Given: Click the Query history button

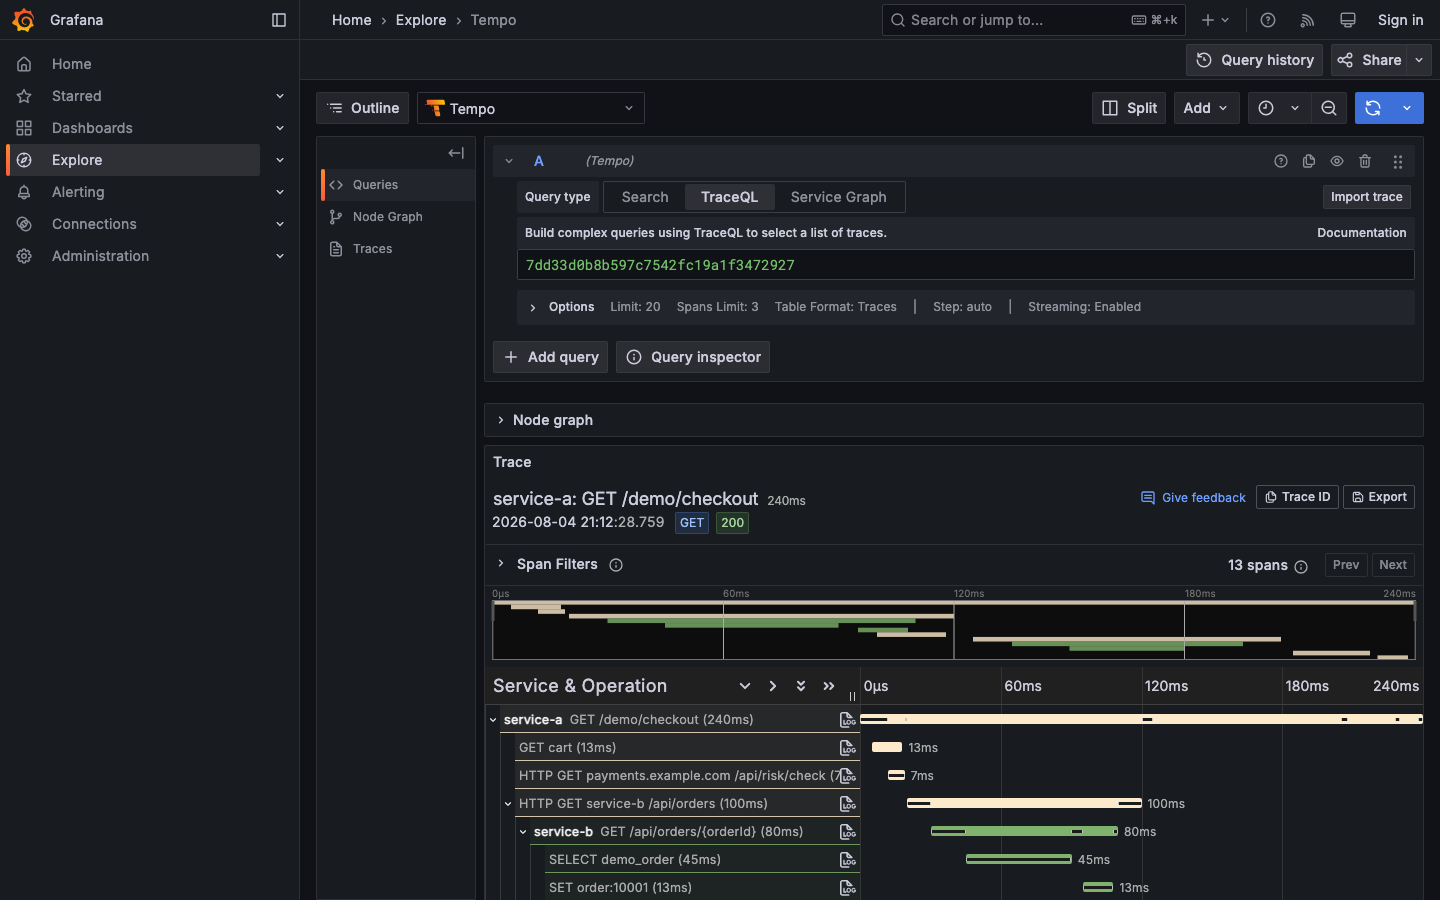Looking at the screenshot, I should [x=1254, y=60].
